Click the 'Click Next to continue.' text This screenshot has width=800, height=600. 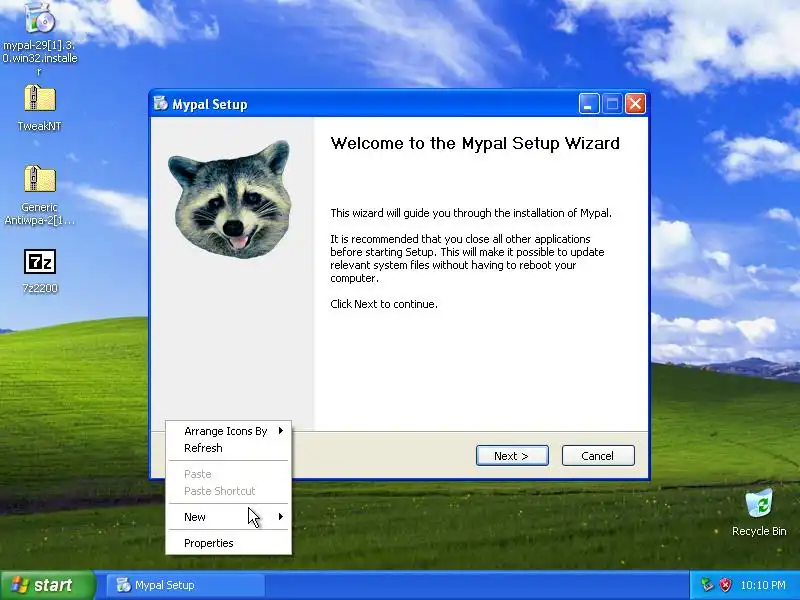pos(384,304)
